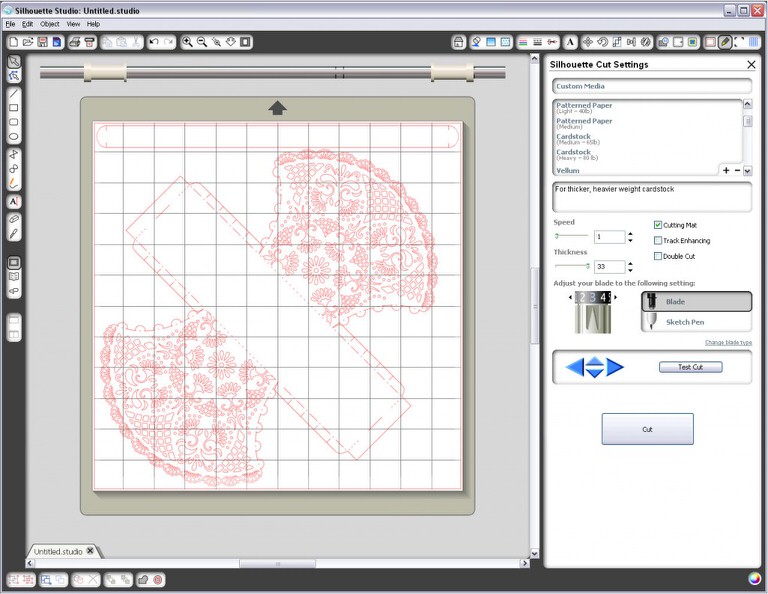Select the Blade tool option
Screen dimensions: 768x594
(x=696, y=302)
